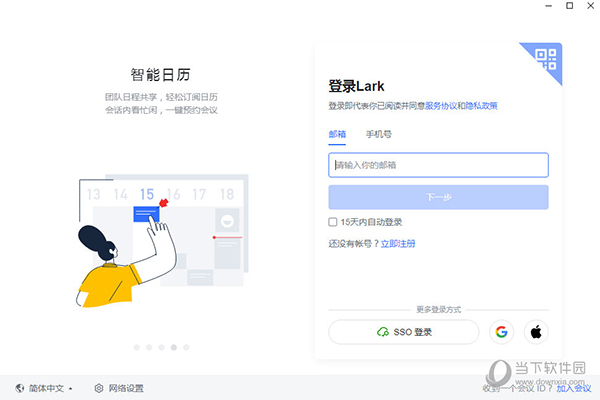
Task: Focus the email input field
Action: point(439,165)
